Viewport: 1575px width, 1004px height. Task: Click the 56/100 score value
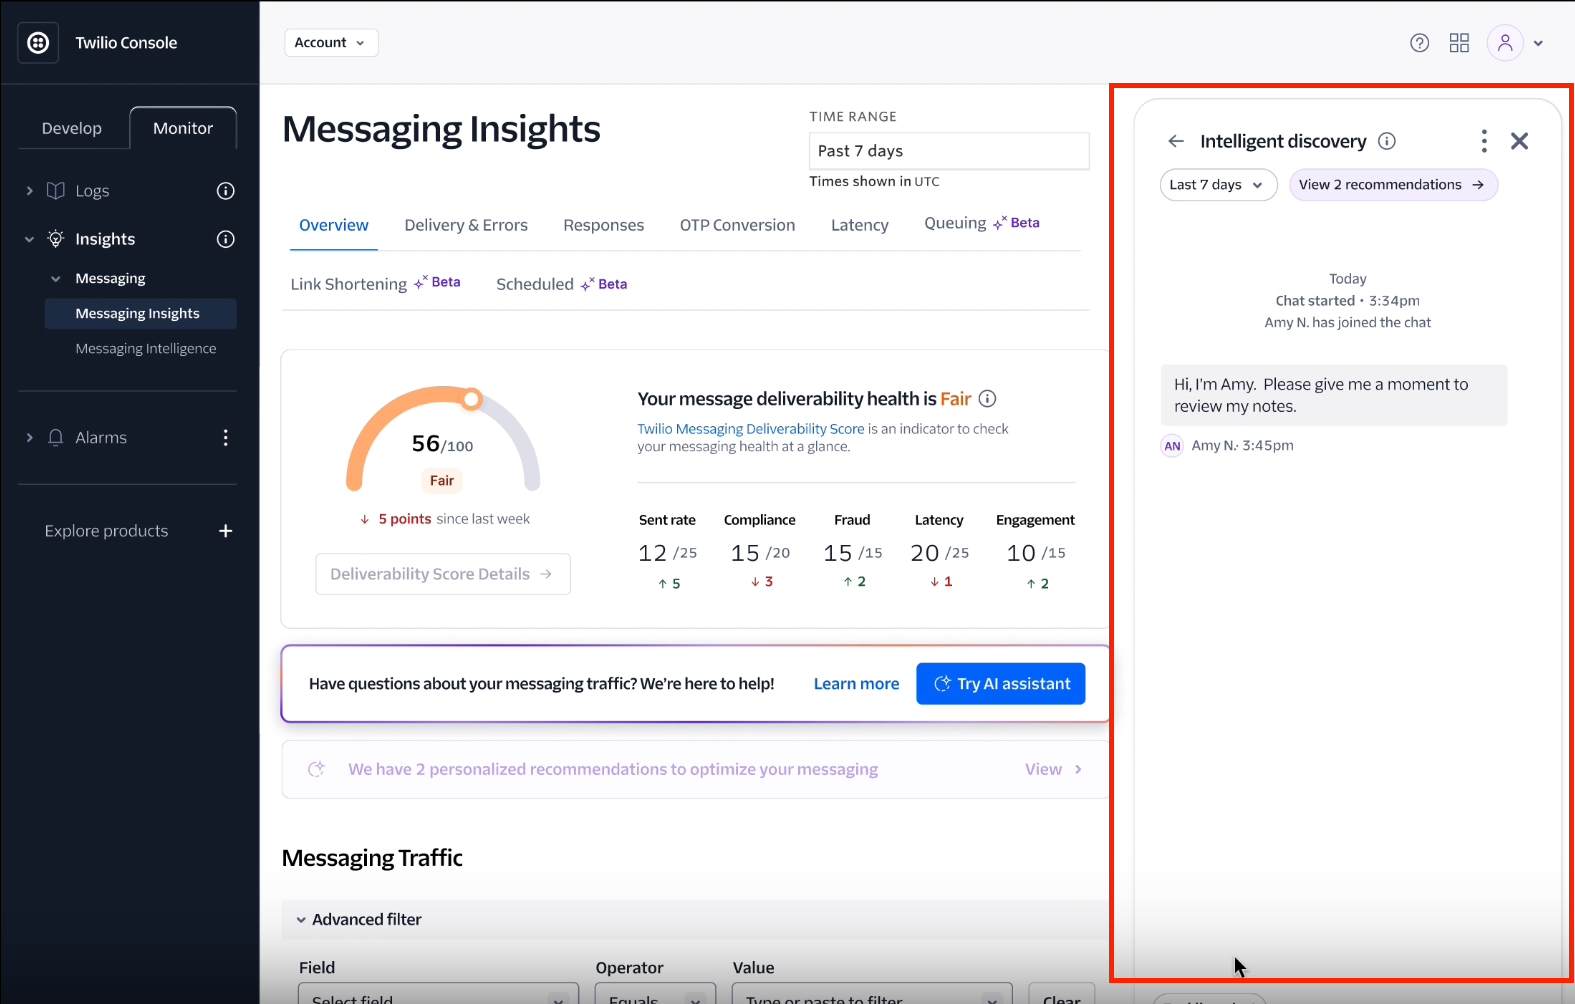pos(442,444)
